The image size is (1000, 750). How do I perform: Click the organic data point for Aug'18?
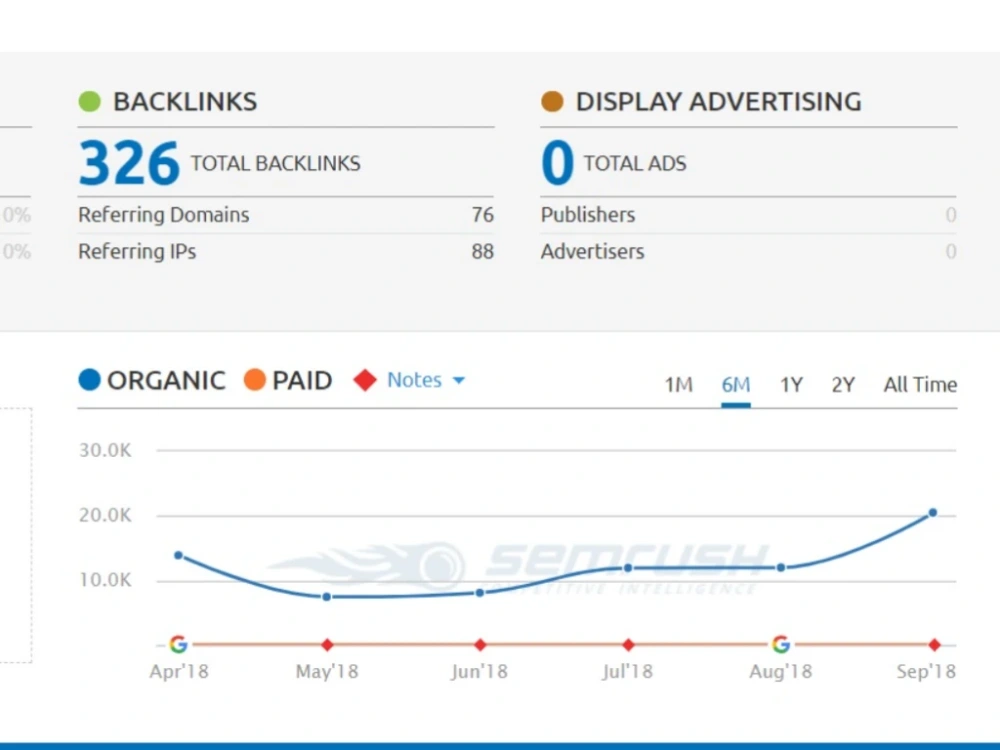(781, 568)
